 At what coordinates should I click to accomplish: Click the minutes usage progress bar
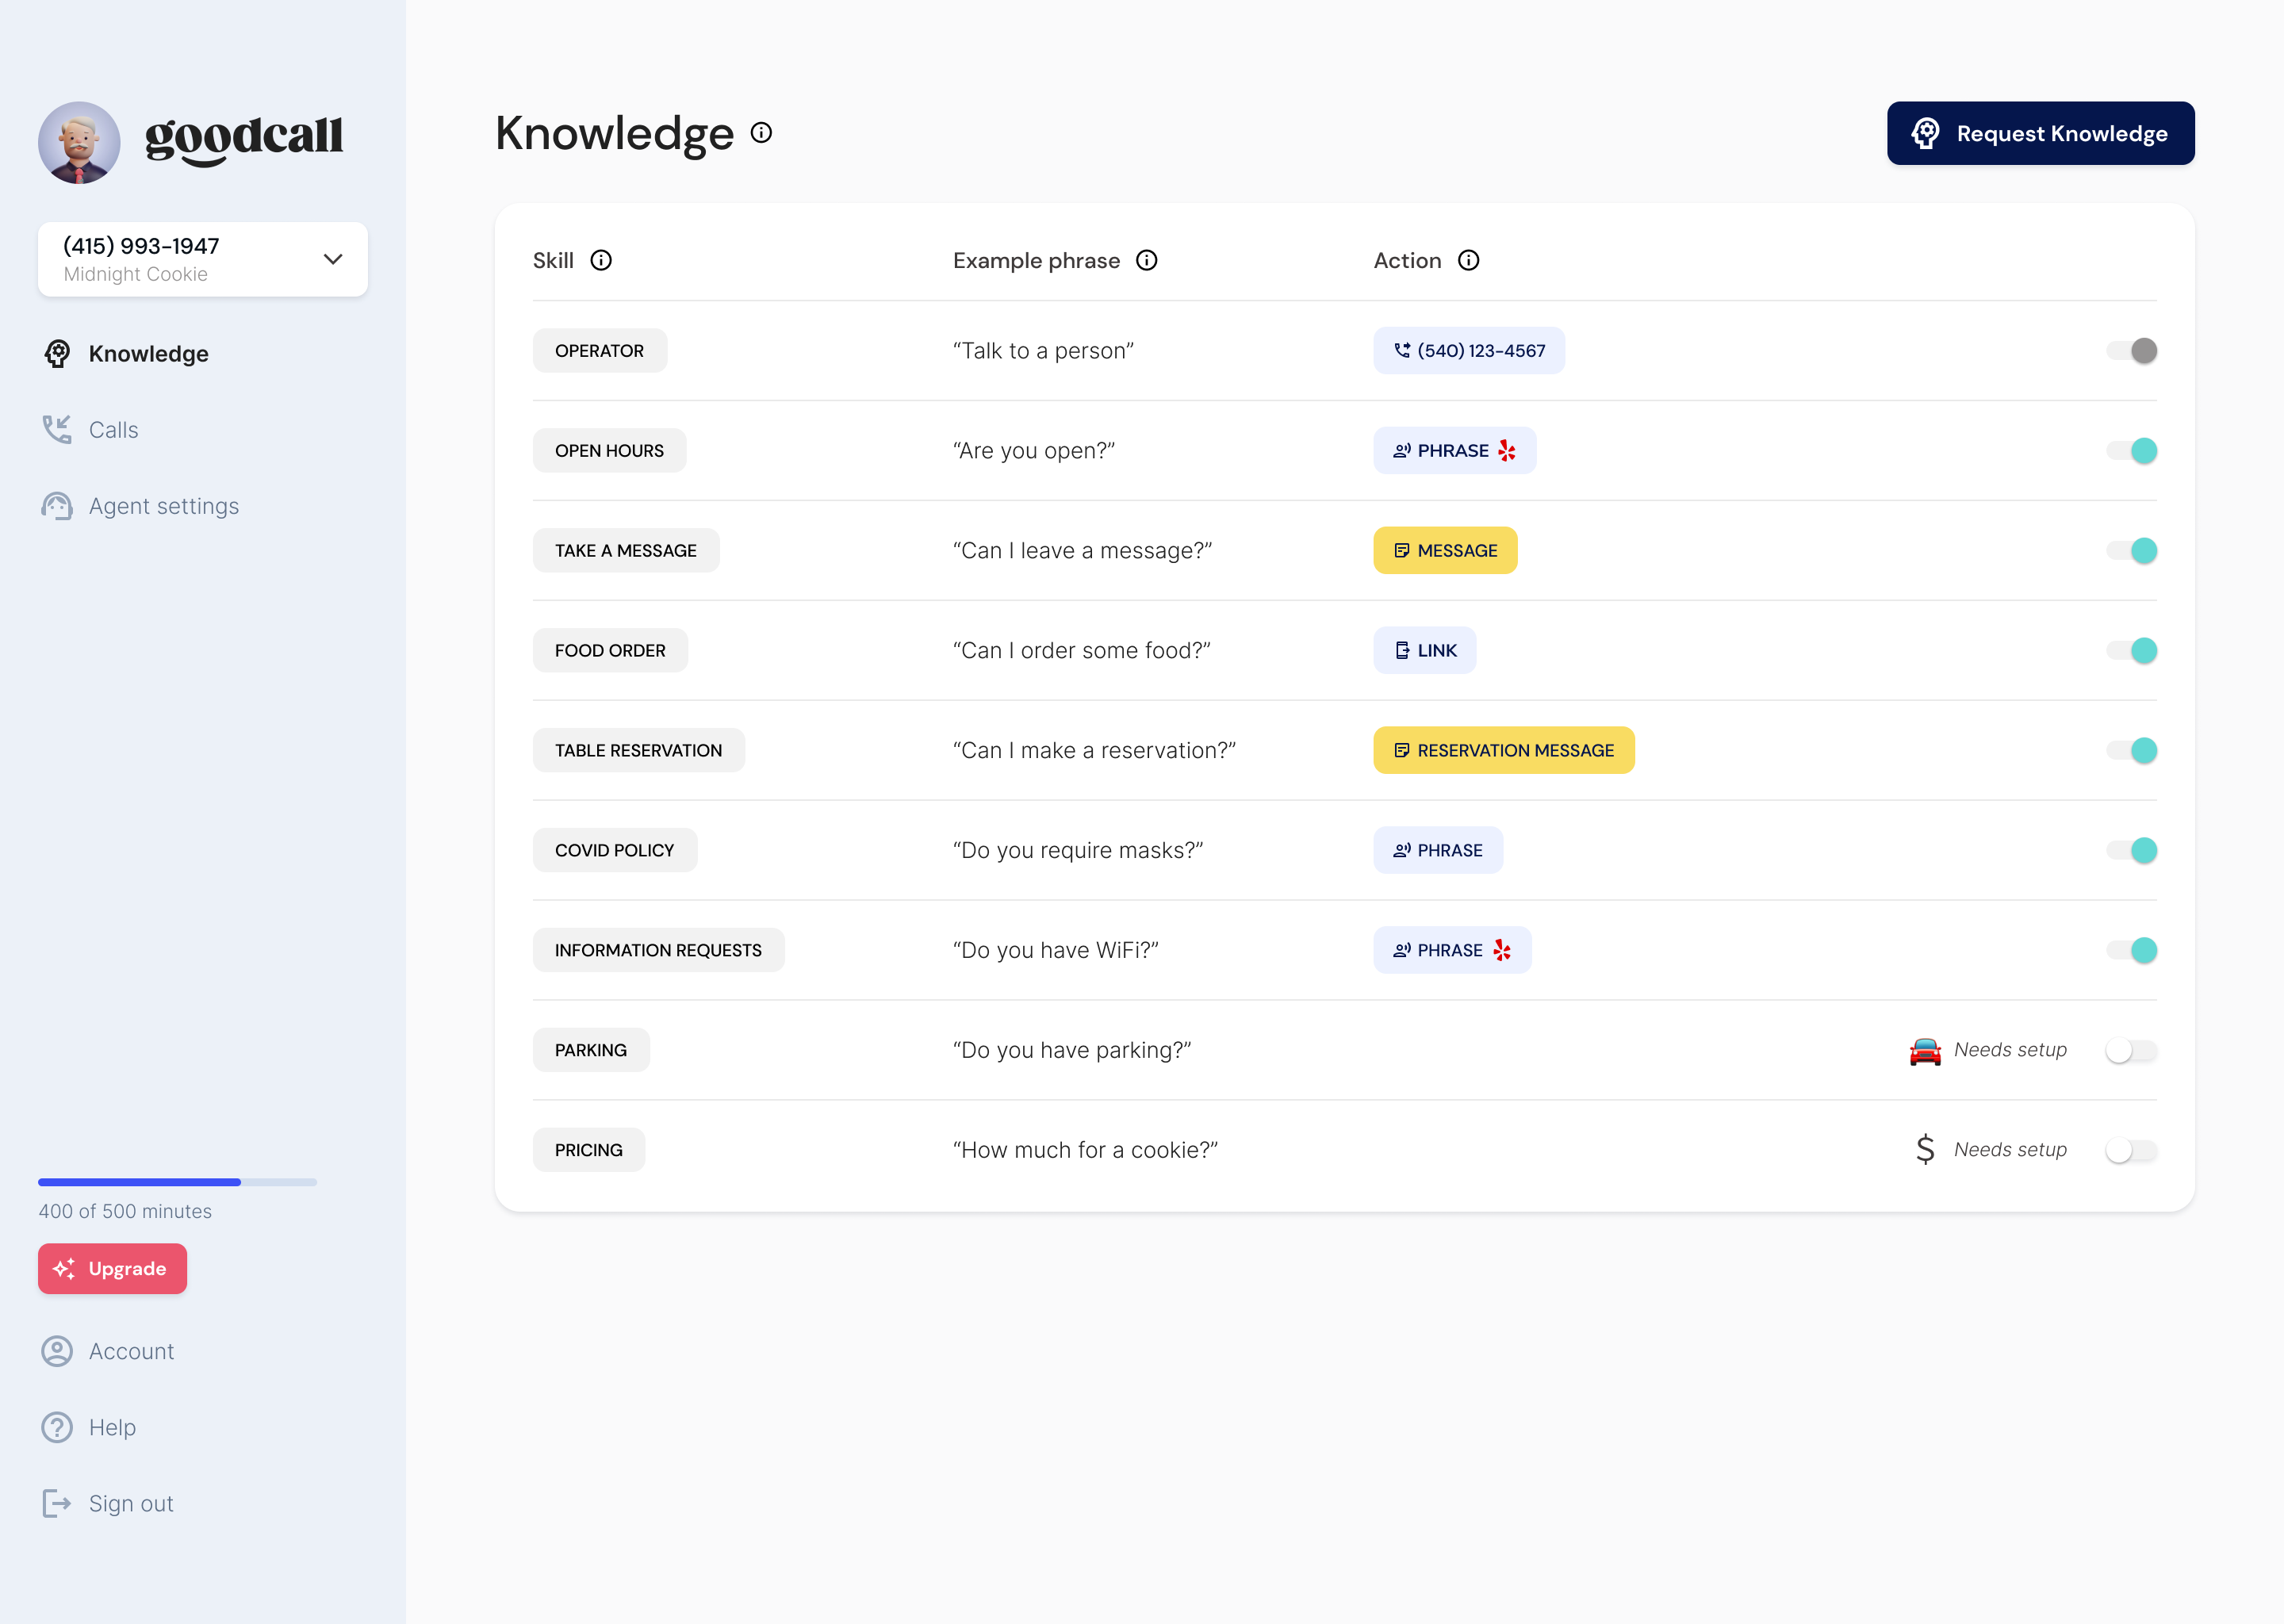click(x=177, y=1182)
